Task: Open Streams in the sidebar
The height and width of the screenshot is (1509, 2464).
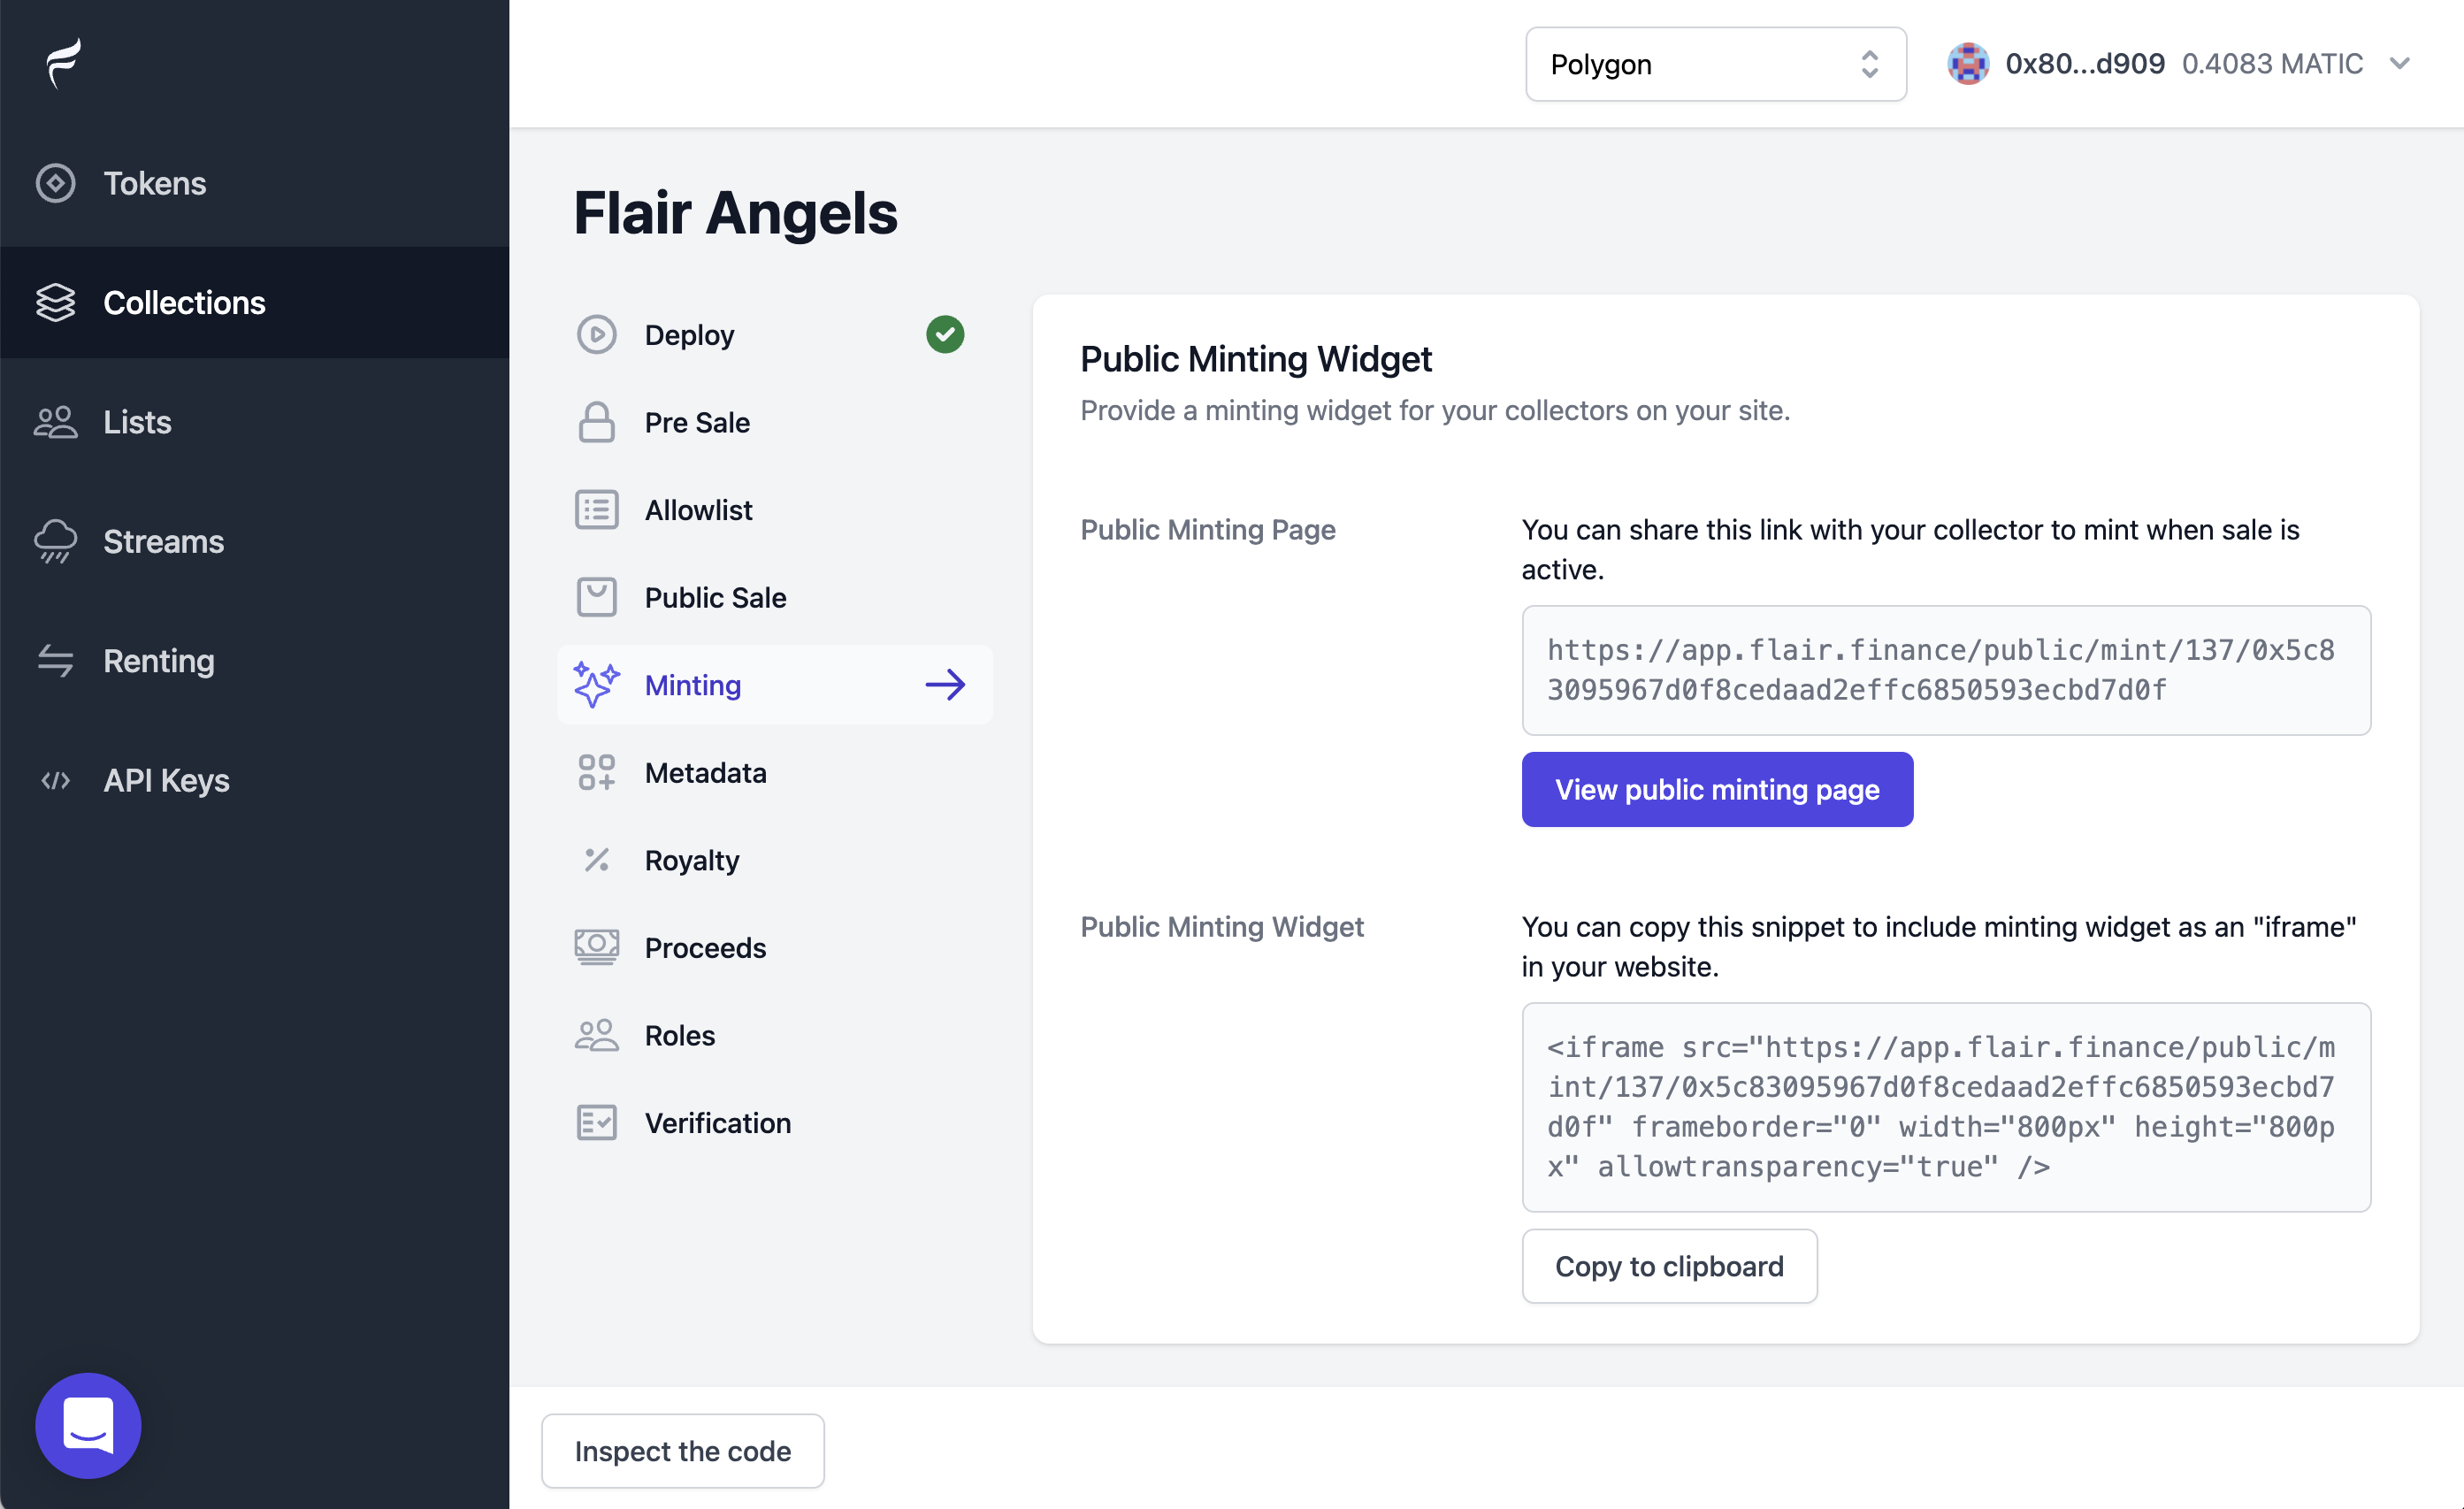Action: coord(254,541)
